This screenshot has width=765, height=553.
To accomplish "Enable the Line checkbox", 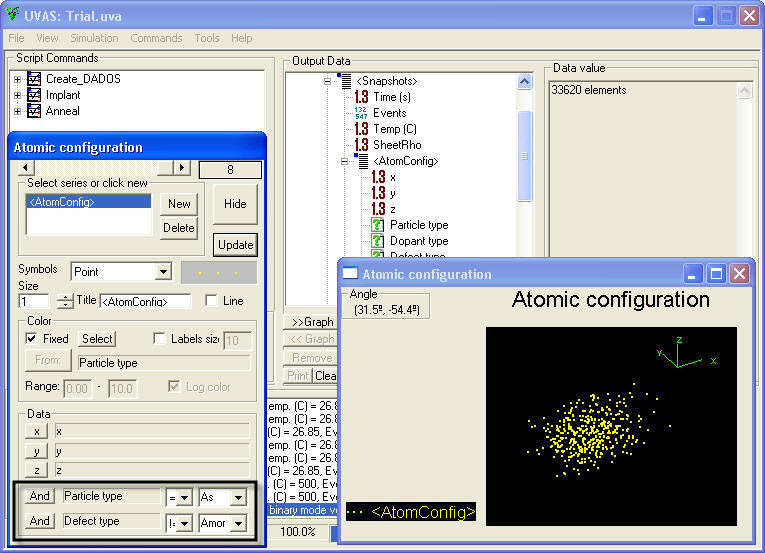I will (x=211, y=301).
